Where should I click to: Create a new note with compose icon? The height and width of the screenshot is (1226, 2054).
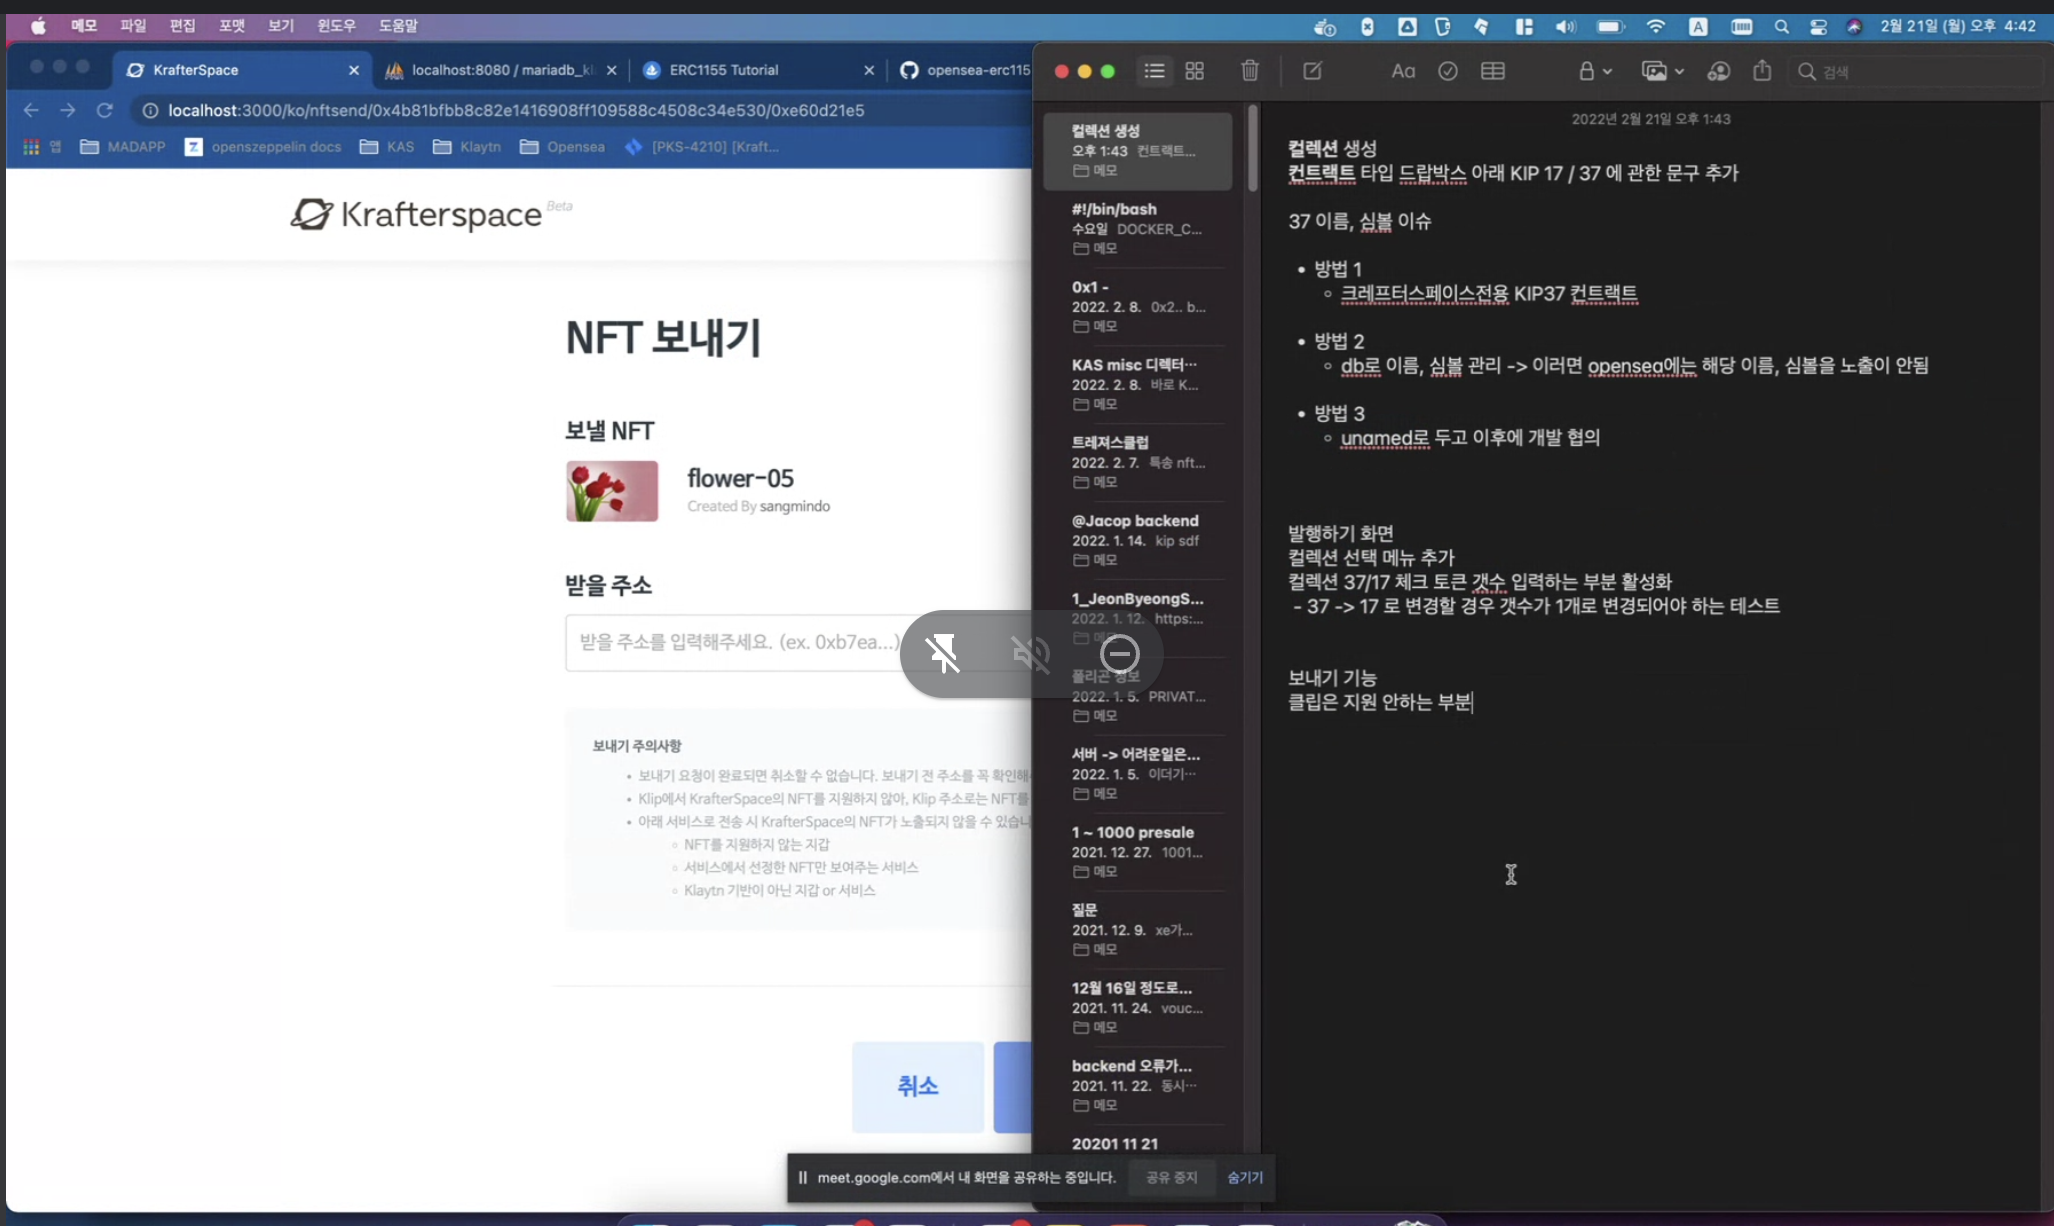(1312, 71)
